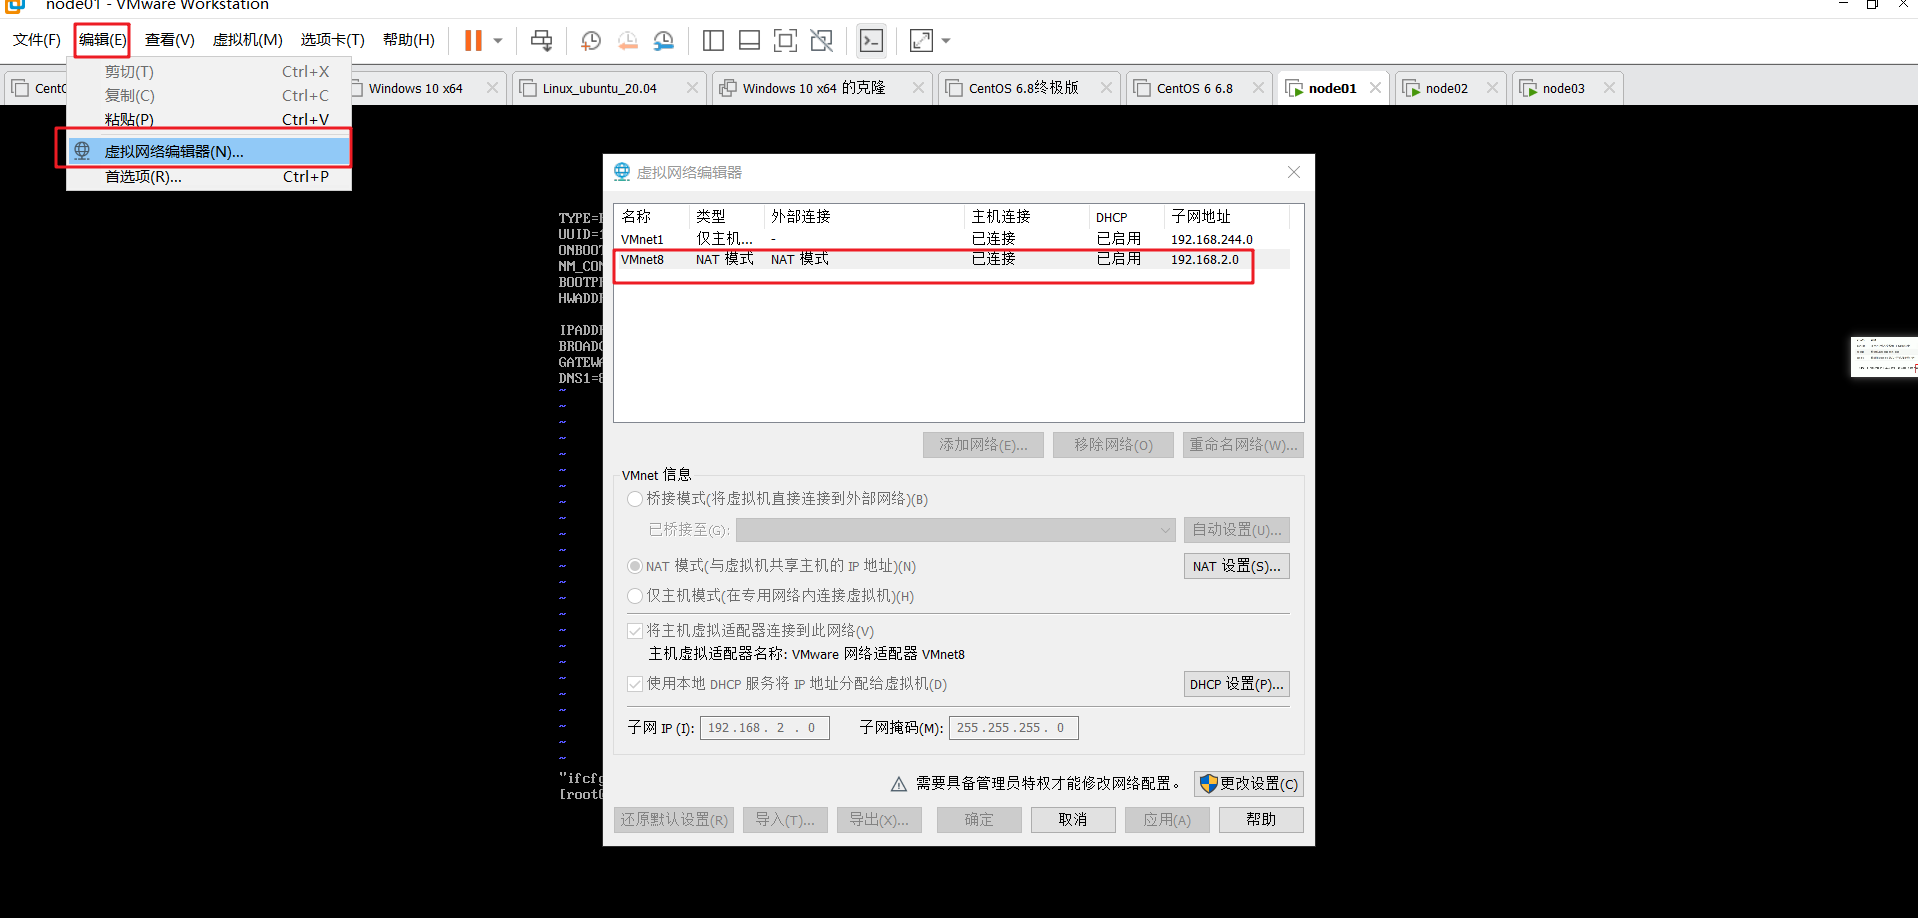This screenshot has height=918, width=1918.
Task: Click the 应用(A) button
Action: click(1167, 820)
